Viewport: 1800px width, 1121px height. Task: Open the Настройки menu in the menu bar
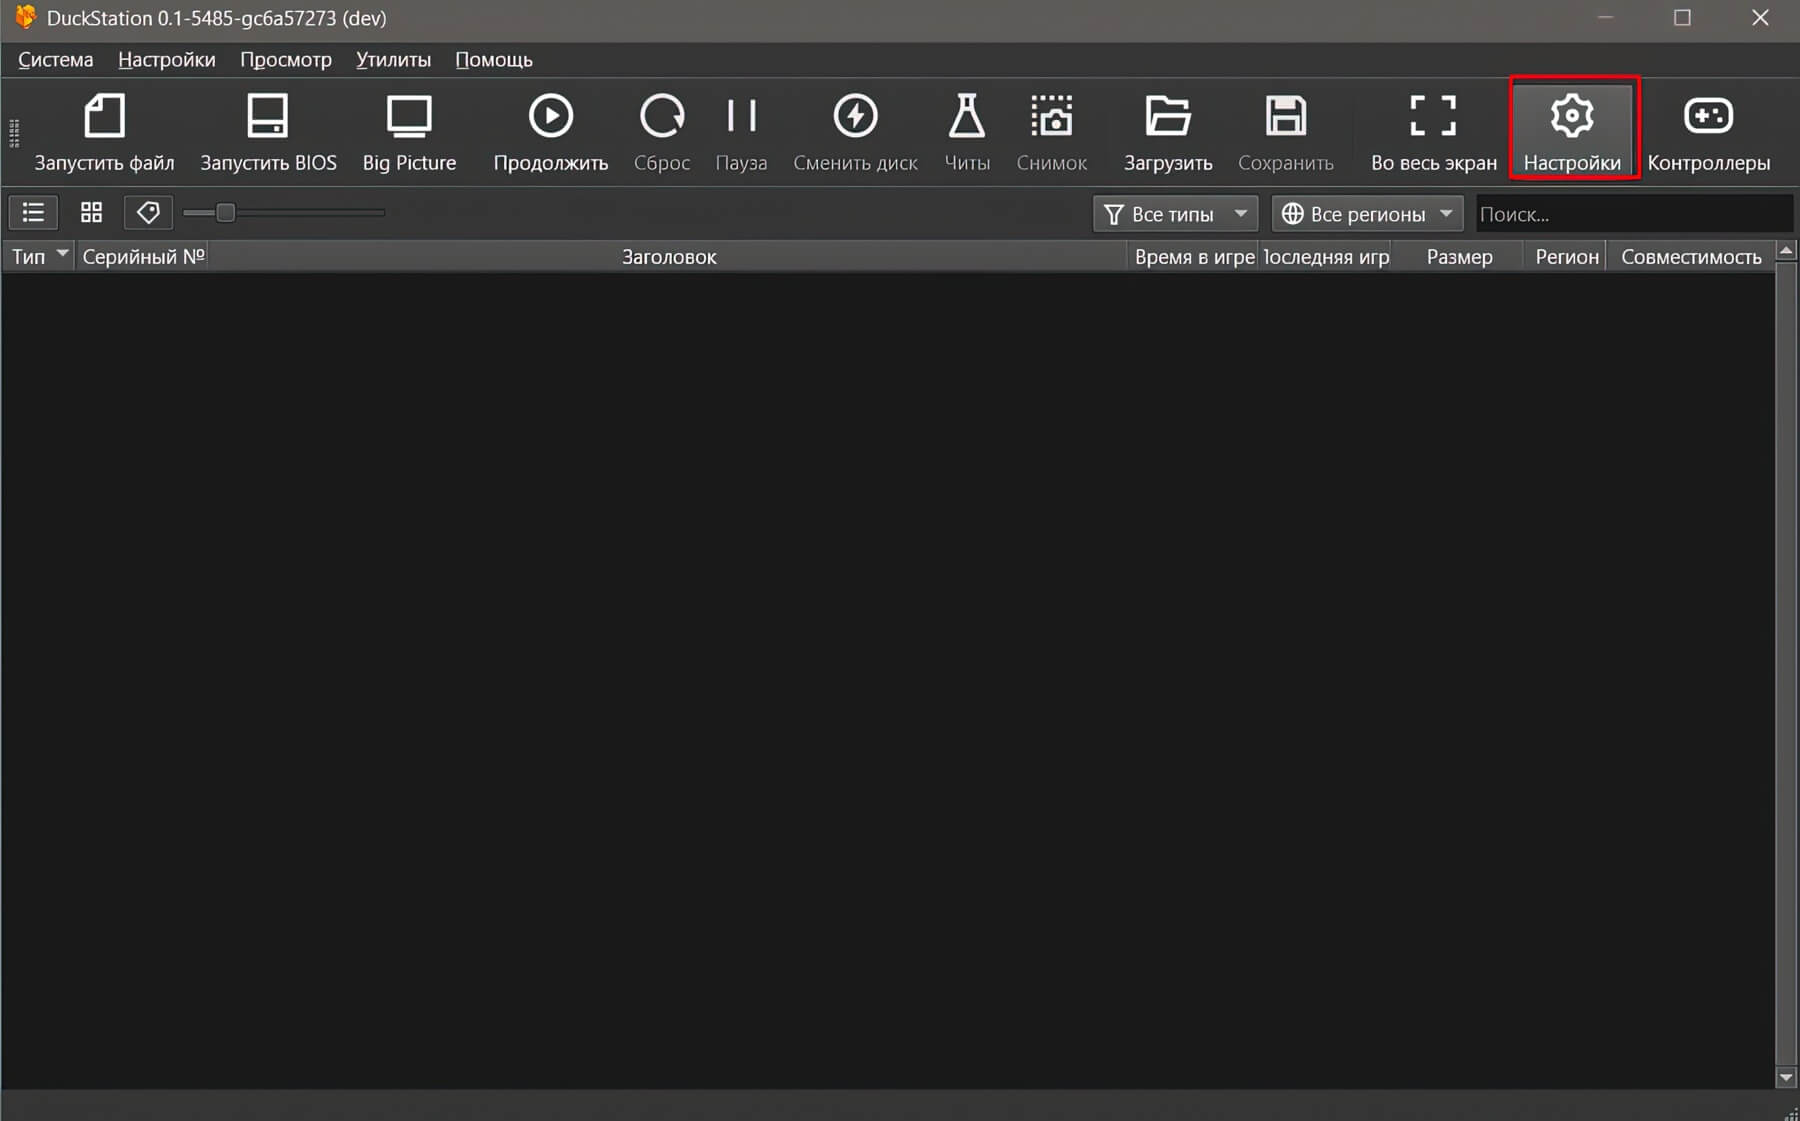(167, 60)
